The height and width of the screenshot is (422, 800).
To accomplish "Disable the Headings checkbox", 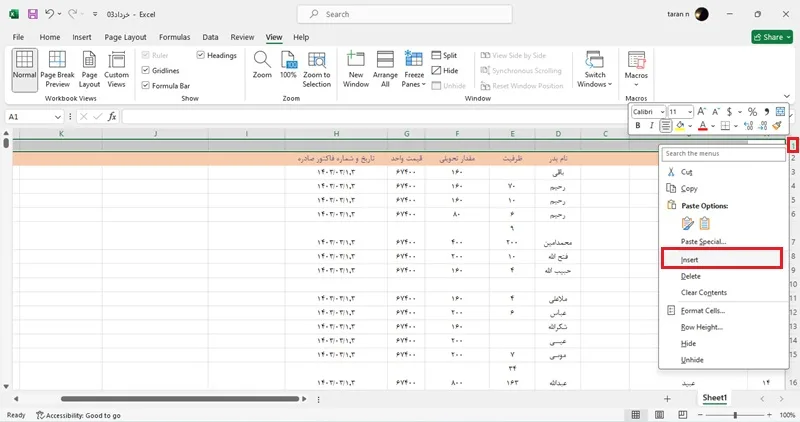I will coord(201,55).
